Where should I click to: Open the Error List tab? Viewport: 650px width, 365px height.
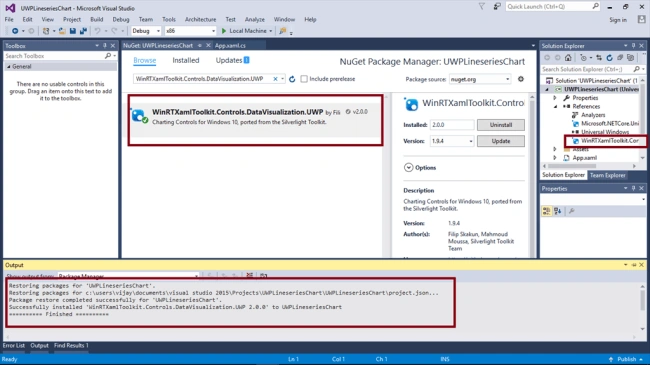click(14, 346)
